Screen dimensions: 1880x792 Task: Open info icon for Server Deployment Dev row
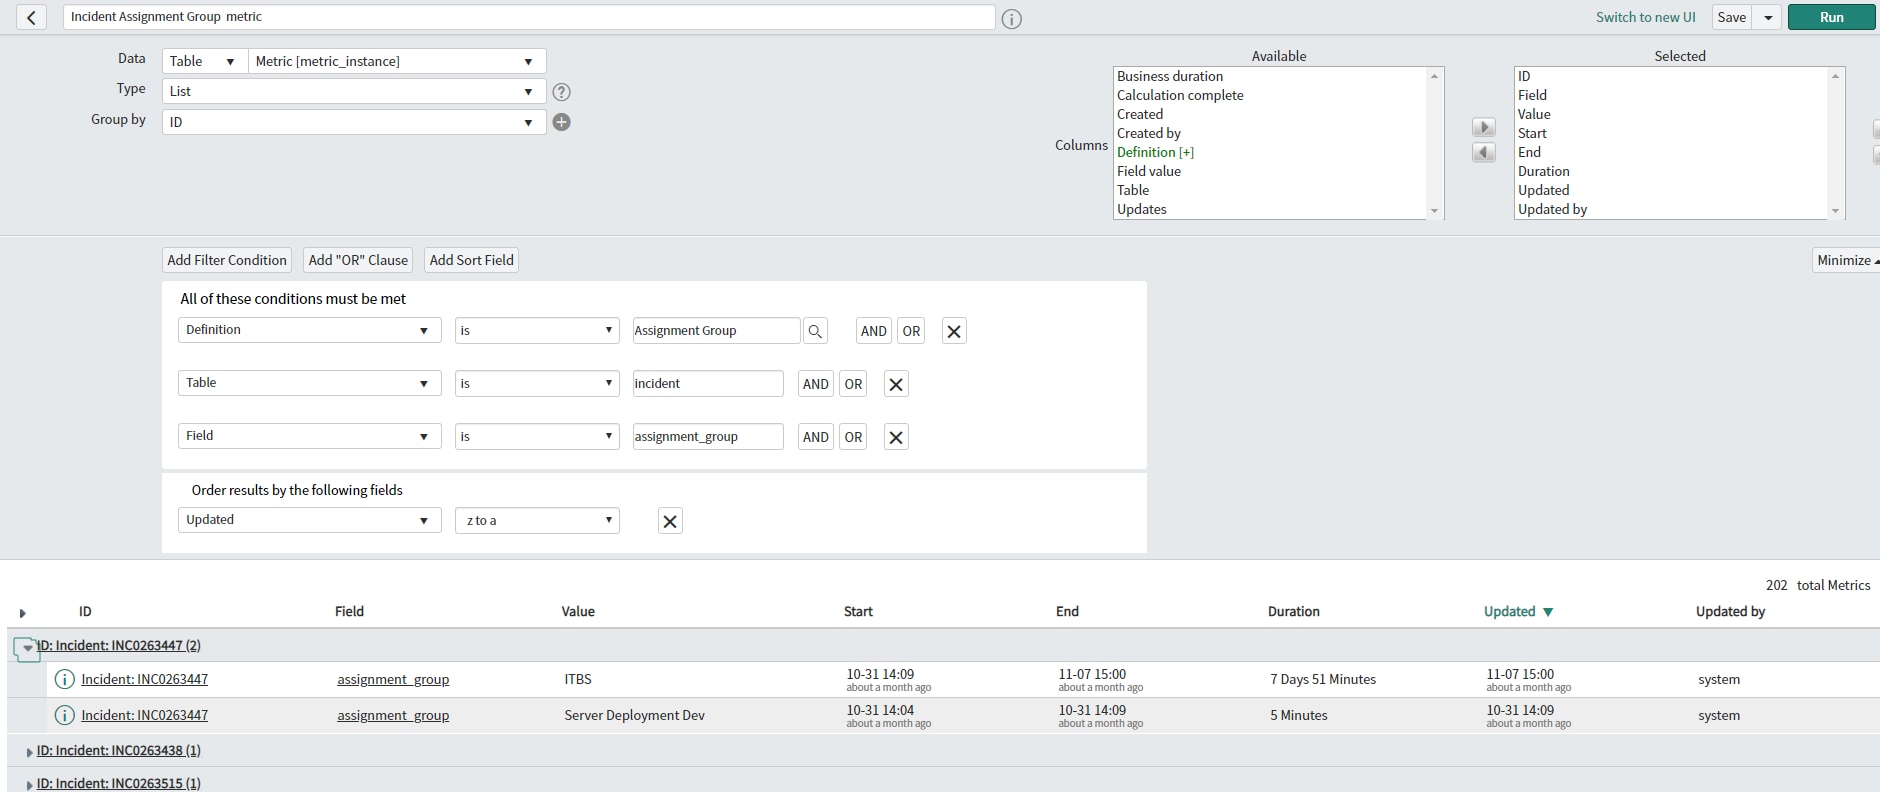(64, 715)
